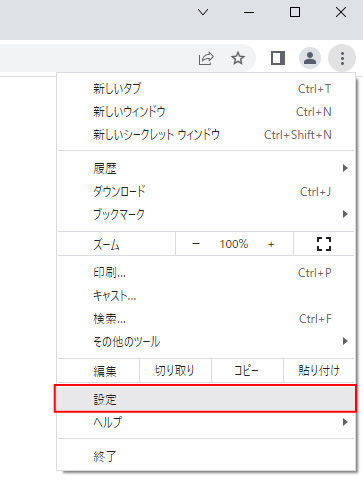Open the profile avatar icon
This screenshot has width=363, height=485.
(x=310, y=58)
